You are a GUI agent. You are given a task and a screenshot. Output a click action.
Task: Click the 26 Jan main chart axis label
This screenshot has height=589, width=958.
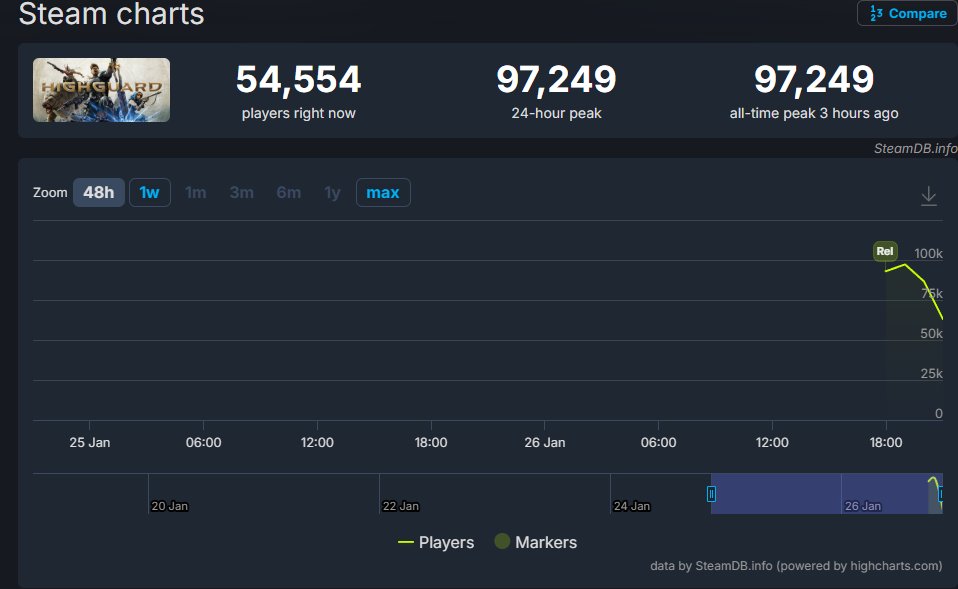544,442
